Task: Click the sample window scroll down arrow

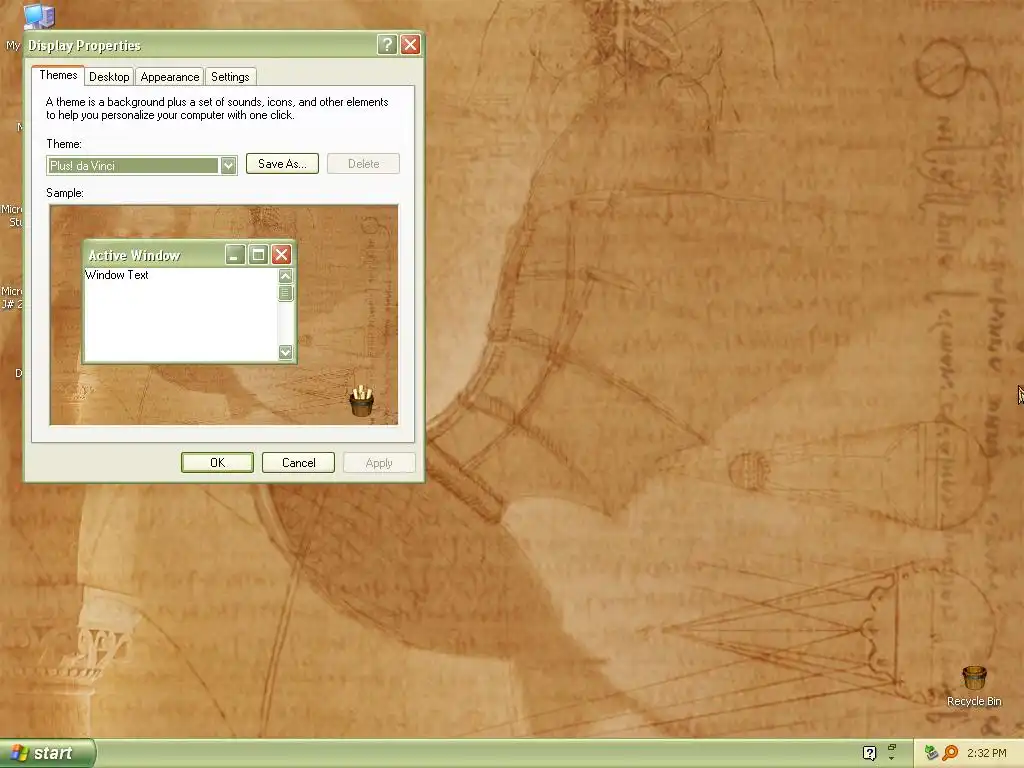Action: click(285, 352)
